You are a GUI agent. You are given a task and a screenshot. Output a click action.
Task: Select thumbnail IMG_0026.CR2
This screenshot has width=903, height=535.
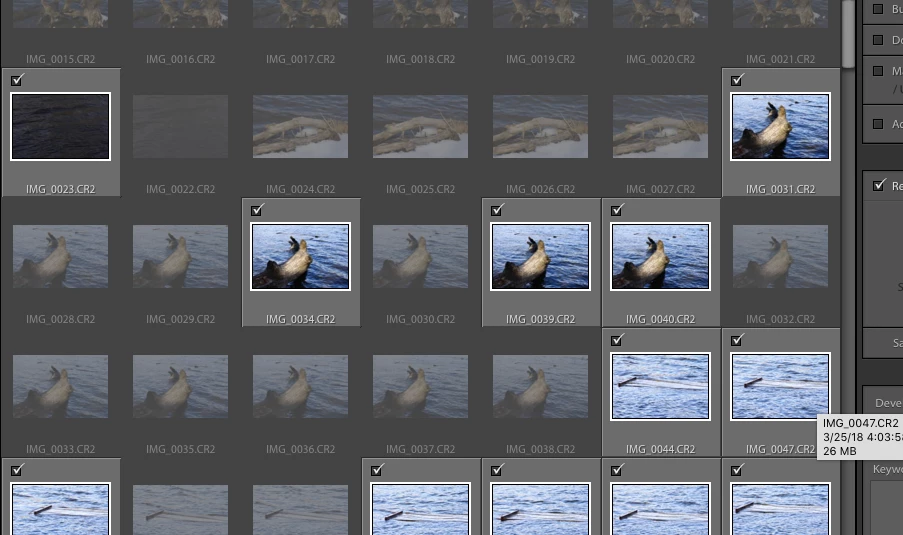coord(540,126)
